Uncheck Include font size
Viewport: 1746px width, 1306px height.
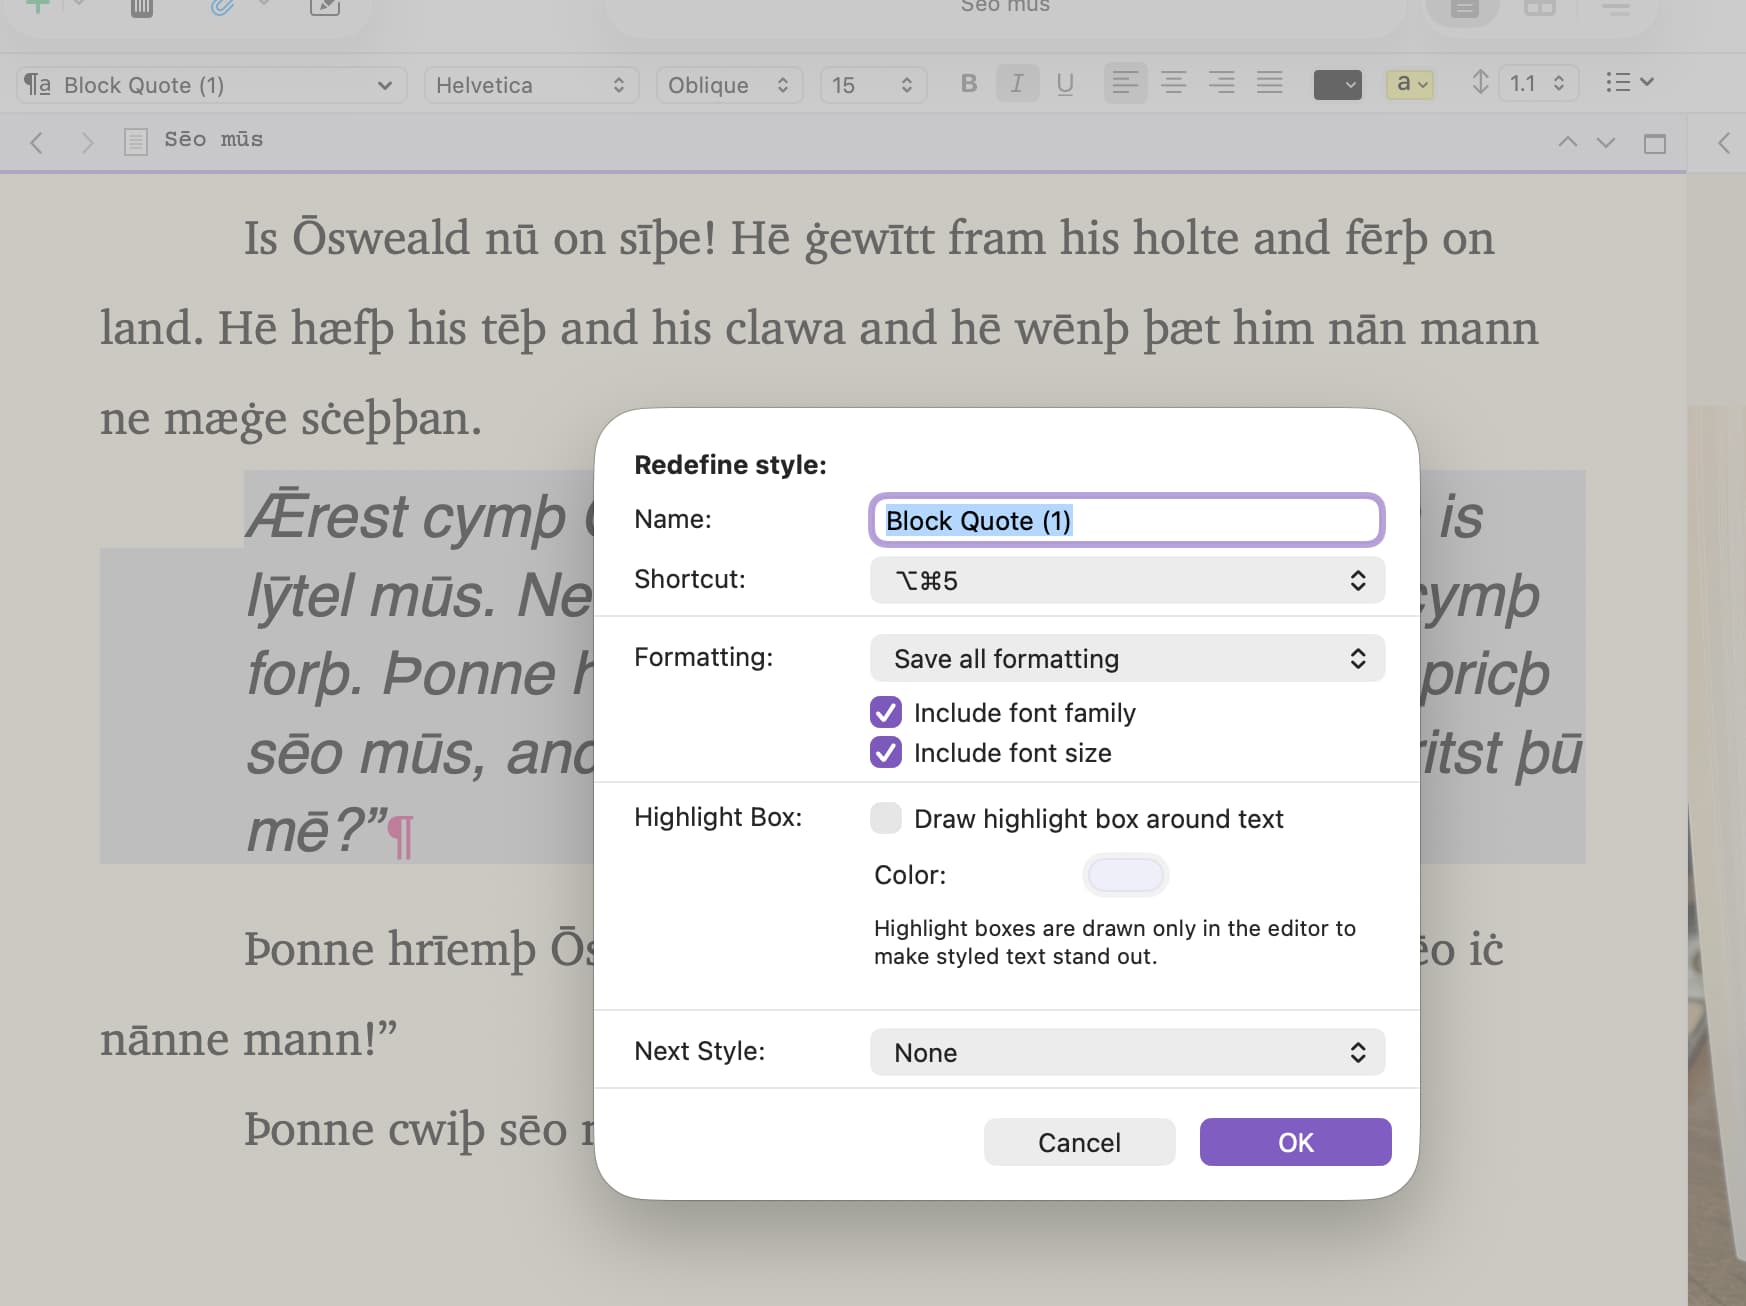pyautogui.click(x=886, y=753)
